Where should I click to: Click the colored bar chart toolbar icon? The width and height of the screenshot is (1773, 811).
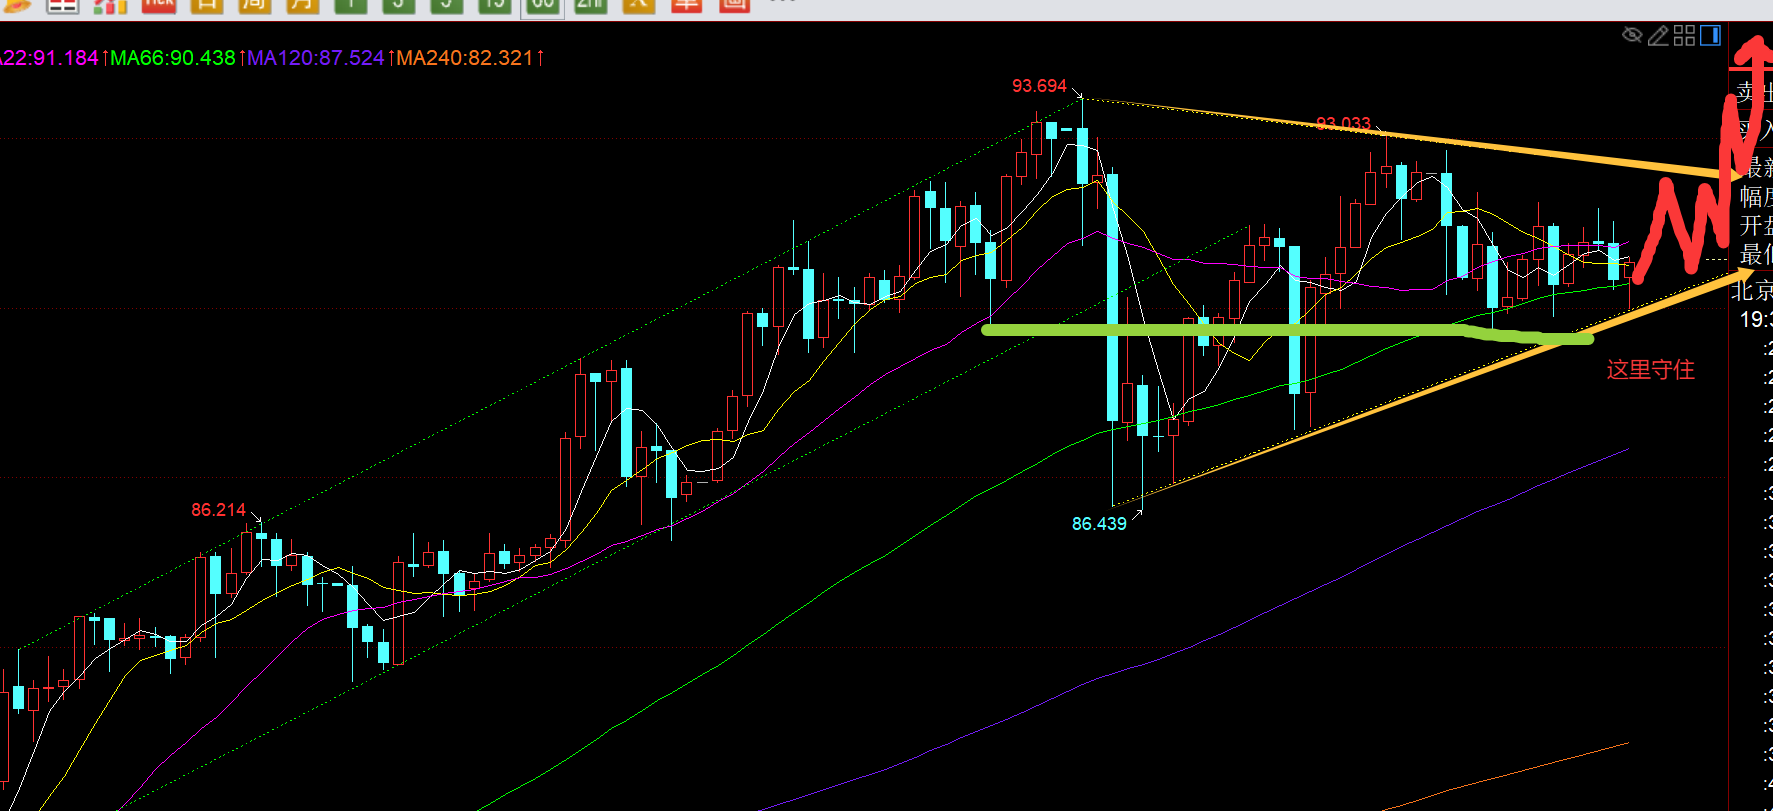[x=110, y=5]
